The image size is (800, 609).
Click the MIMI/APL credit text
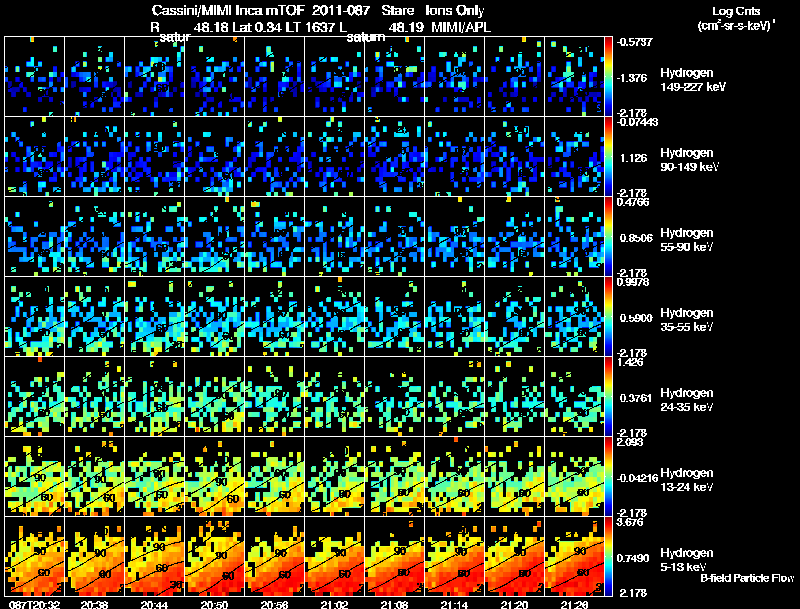click(x=461, y=27)
